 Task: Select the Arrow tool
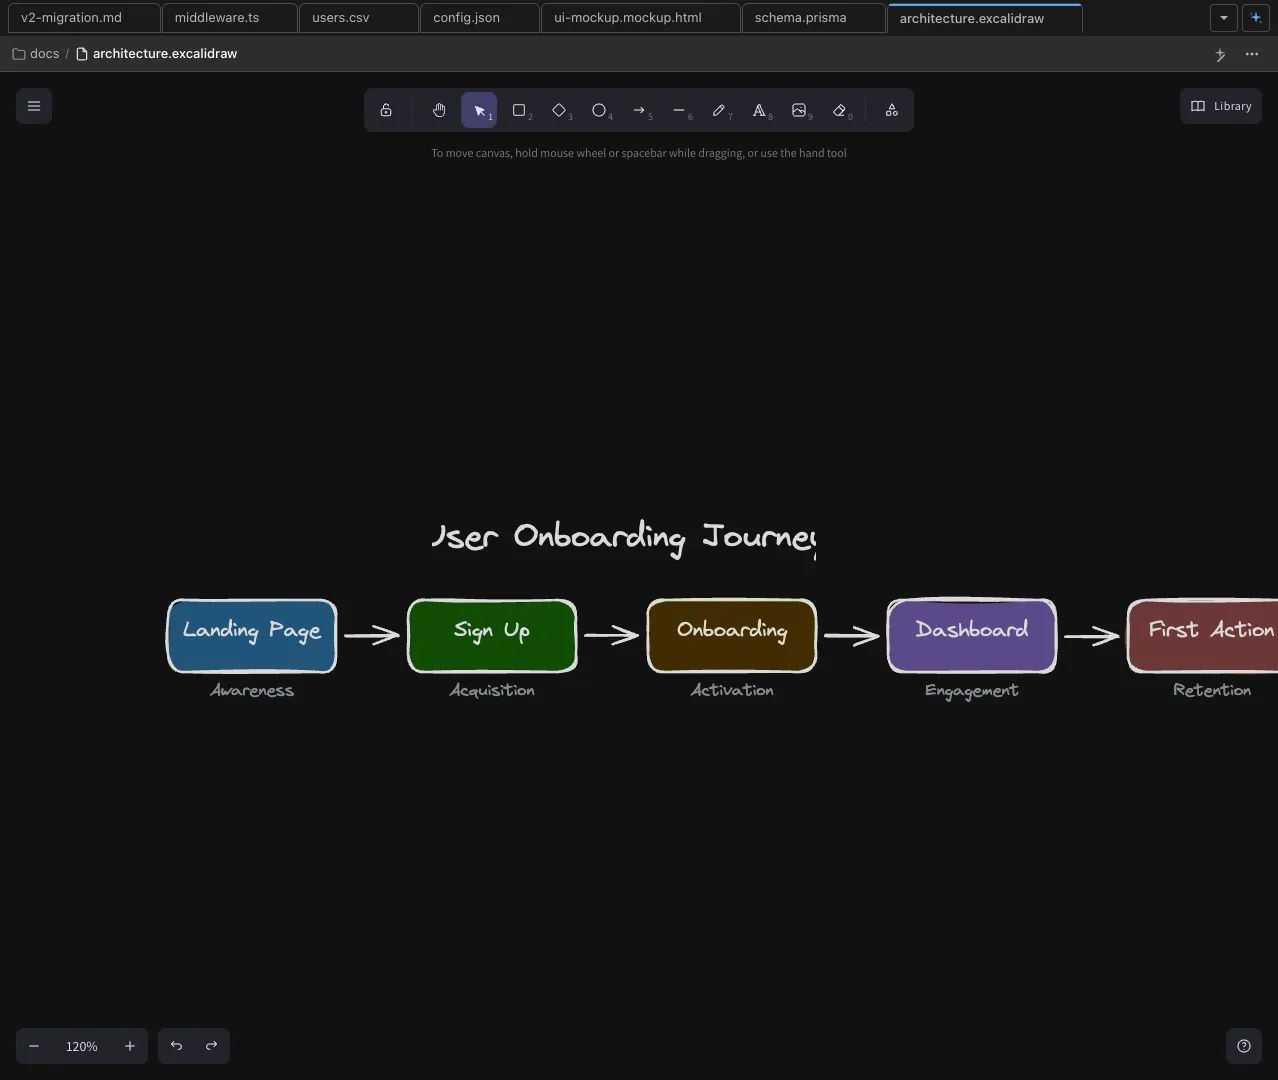640,110
